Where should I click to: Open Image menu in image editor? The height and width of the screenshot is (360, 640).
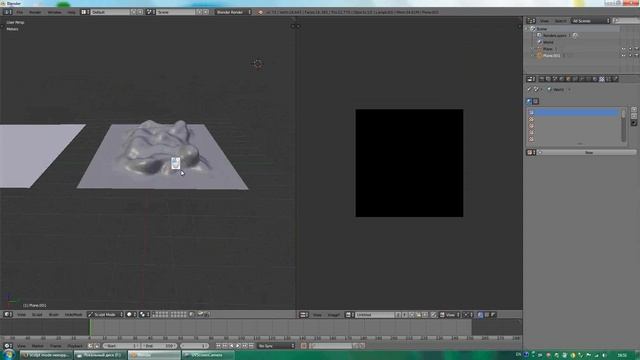(x=333, y=315)
